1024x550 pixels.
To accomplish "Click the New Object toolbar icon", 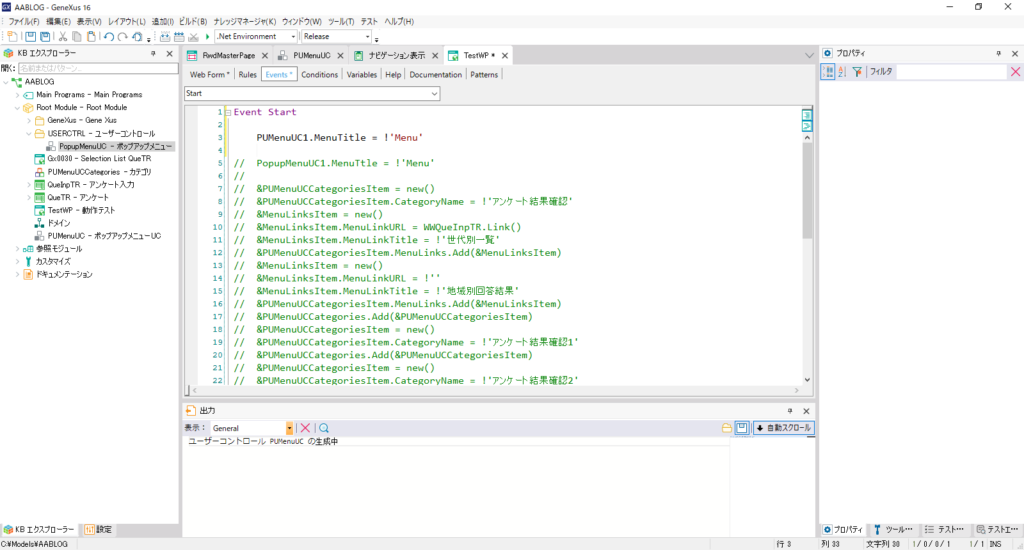I will point(12,37).
